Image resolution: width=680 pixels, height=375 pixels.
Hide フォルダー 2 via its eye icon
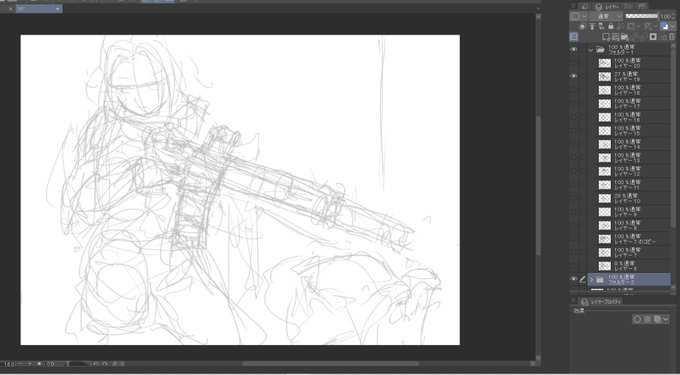pos(573,279)
